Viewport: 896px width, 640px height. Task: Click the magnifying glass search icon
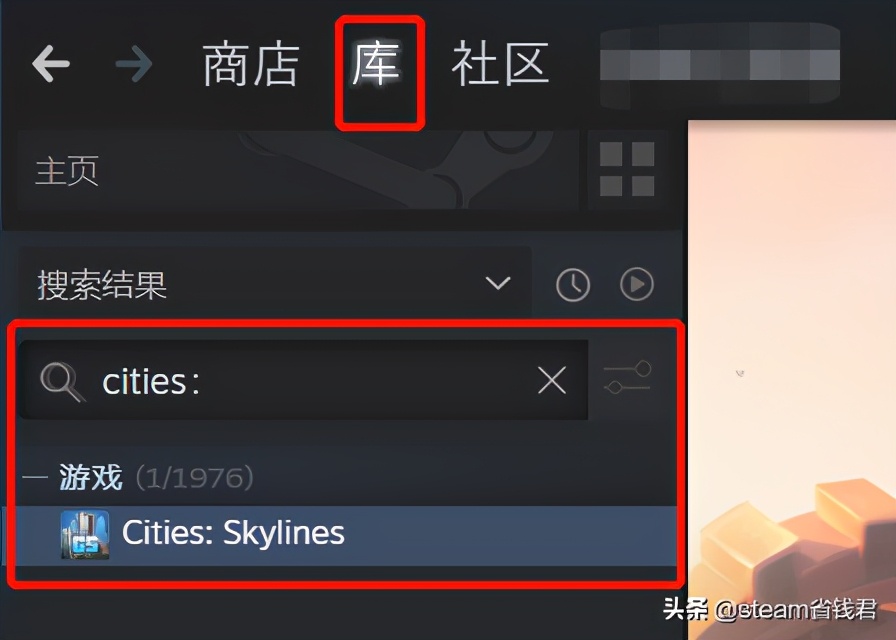[x=62, y=382]
